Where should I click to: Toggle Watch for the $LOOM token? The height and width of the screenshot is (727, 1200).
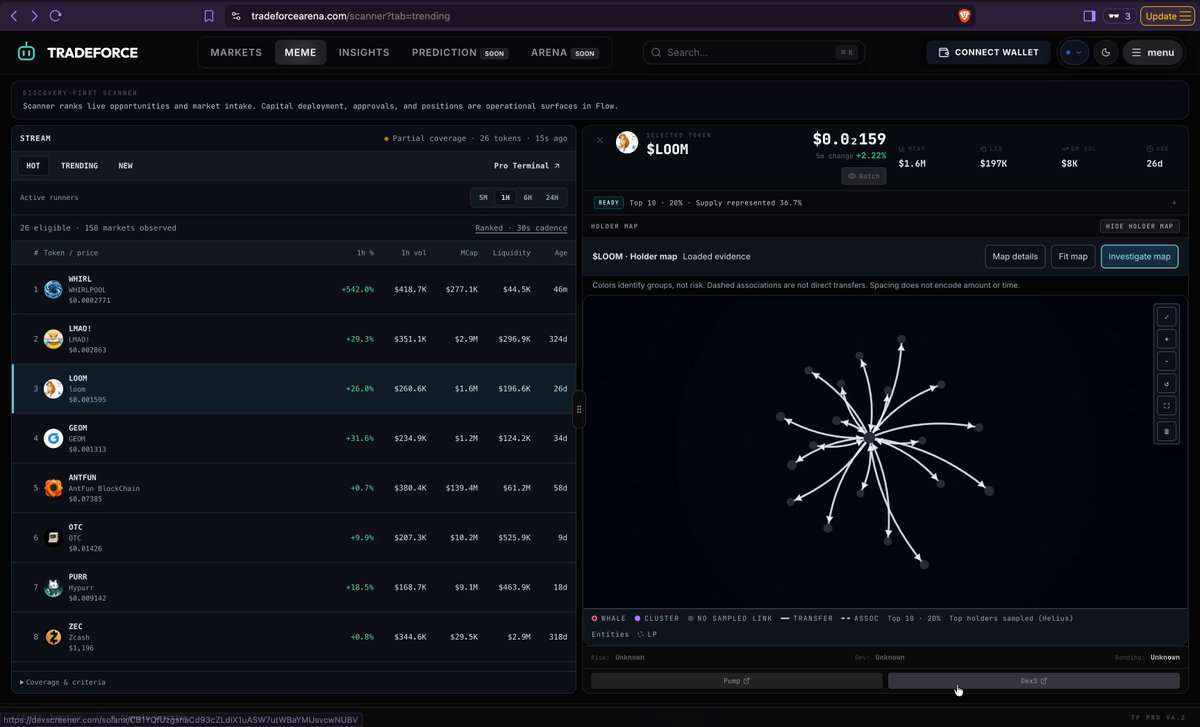(x=864, y=176)
